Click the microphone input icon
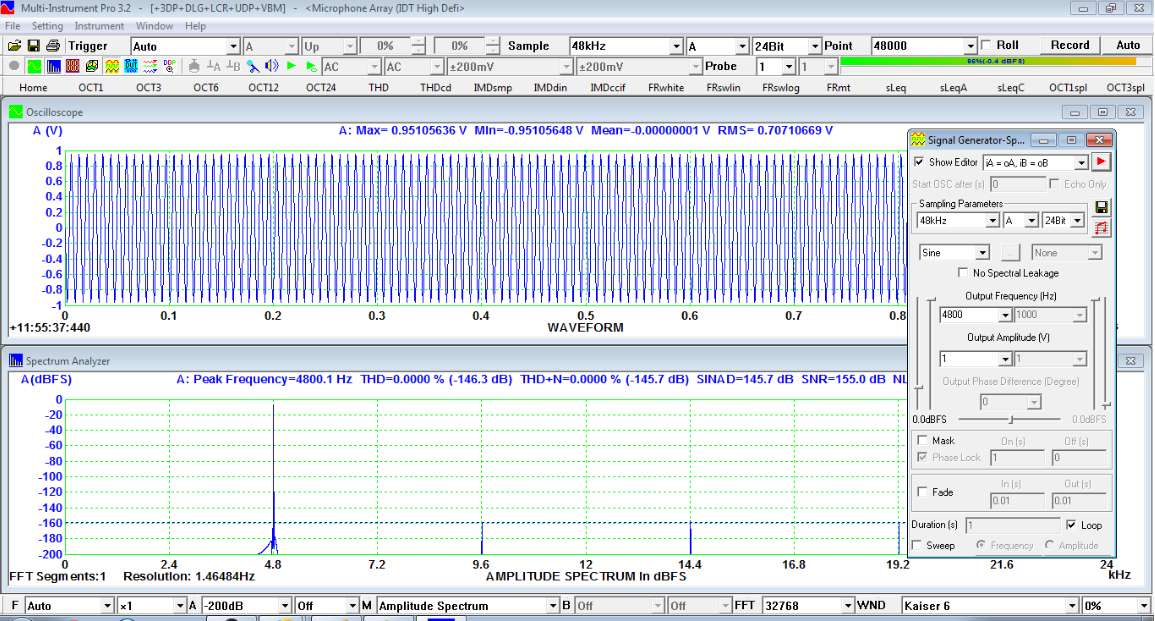Viewport: 1155px width, 621px height. [253, 66]
